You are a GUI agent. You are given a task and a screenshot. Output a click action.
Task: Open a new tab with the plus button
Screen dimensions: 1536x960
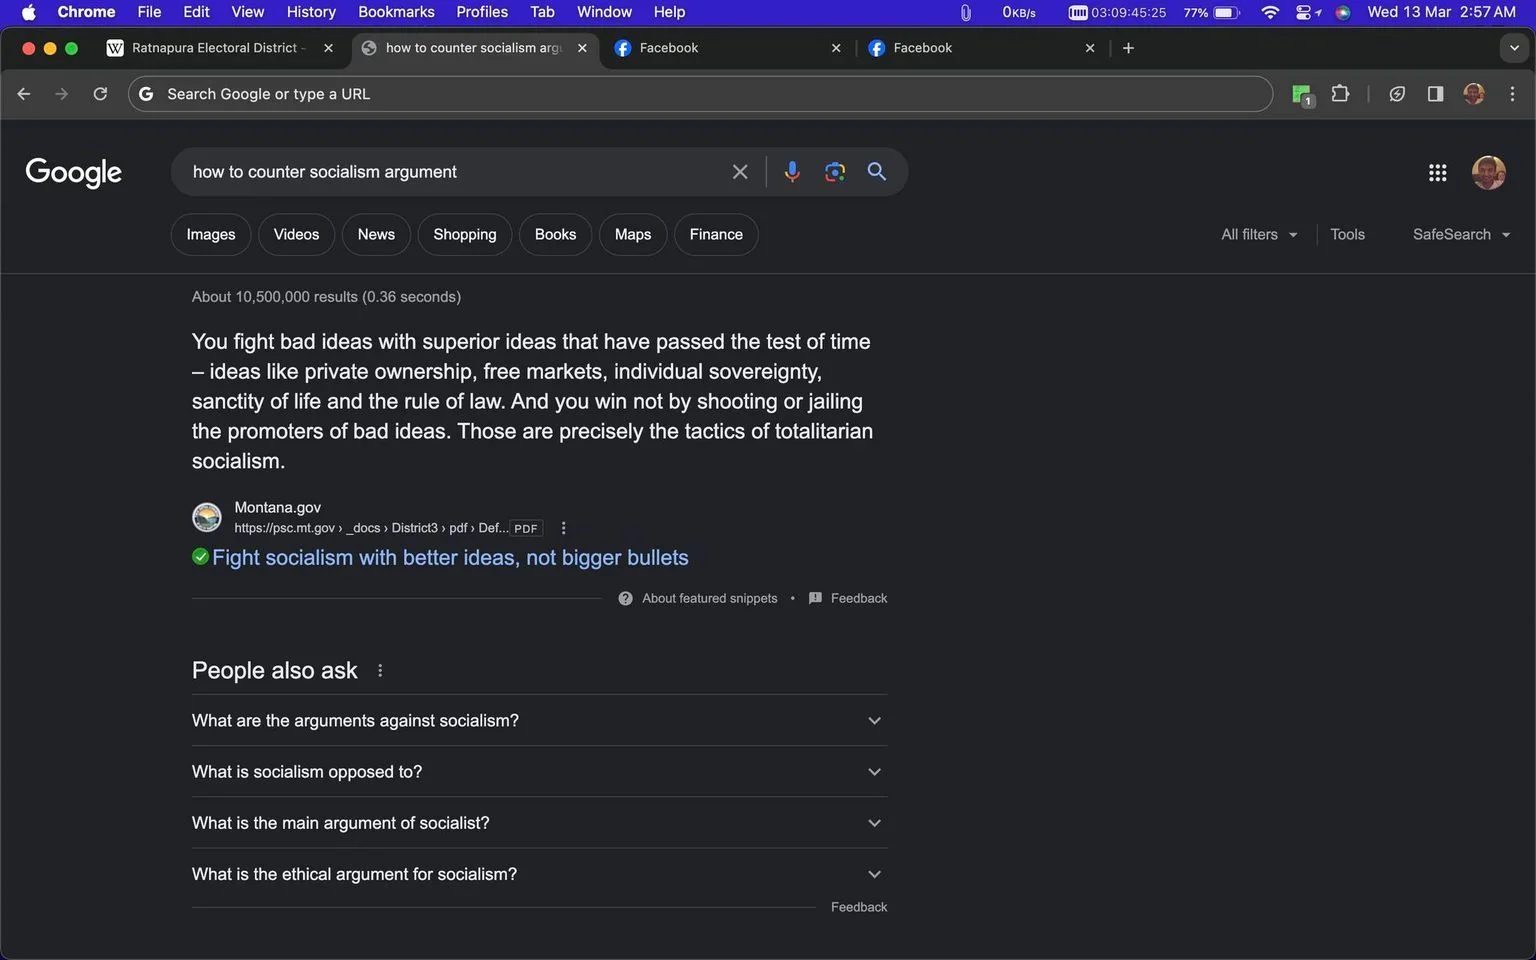(1128, 48)
